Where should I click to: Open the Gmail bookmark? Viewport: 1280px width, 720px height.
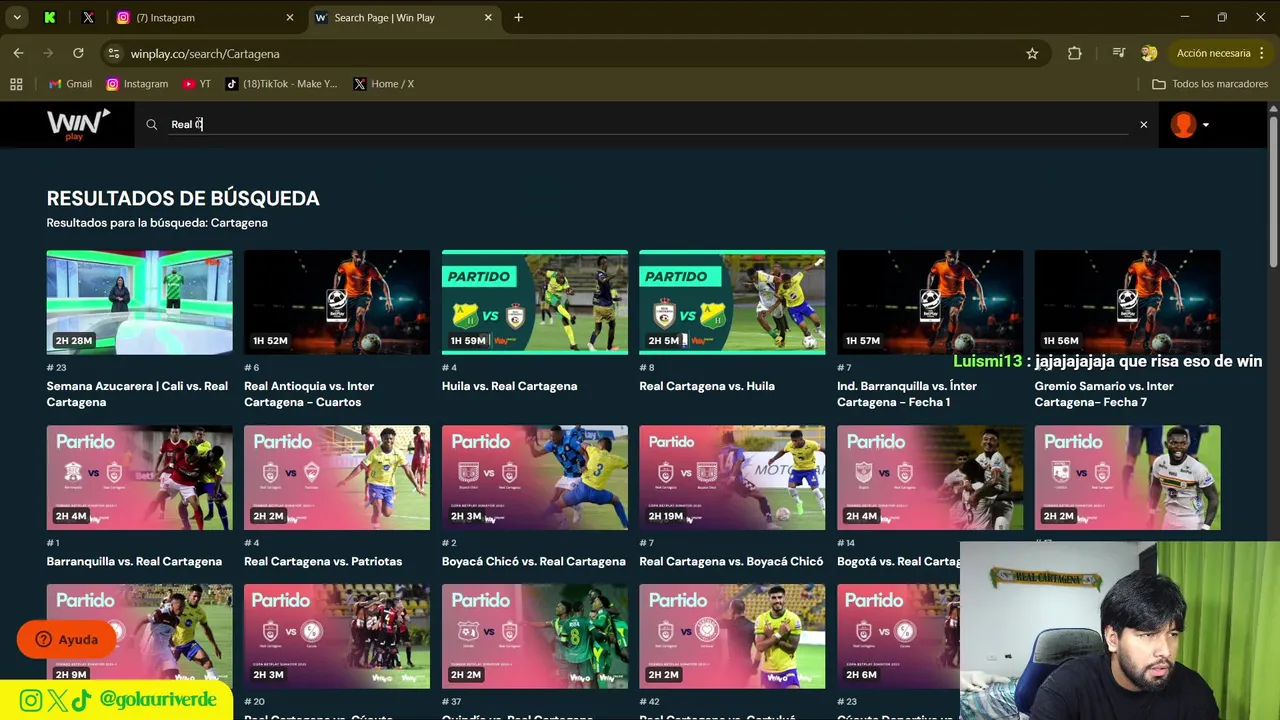coord(70,84)
